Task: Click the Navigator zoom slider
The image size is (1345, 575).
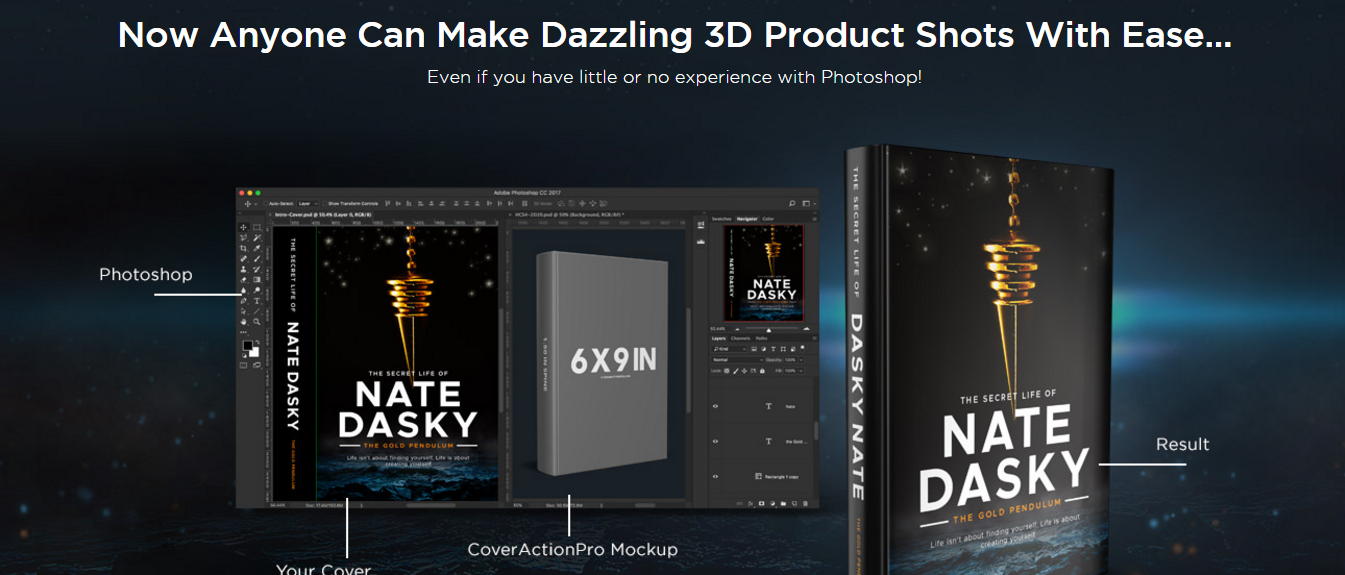Action: (771, 328)
